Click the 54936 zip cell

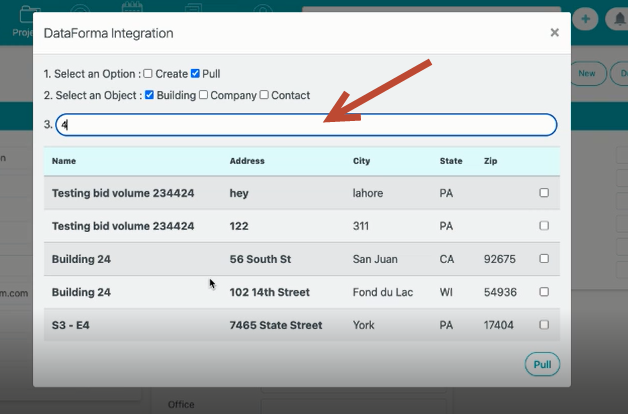500,292
